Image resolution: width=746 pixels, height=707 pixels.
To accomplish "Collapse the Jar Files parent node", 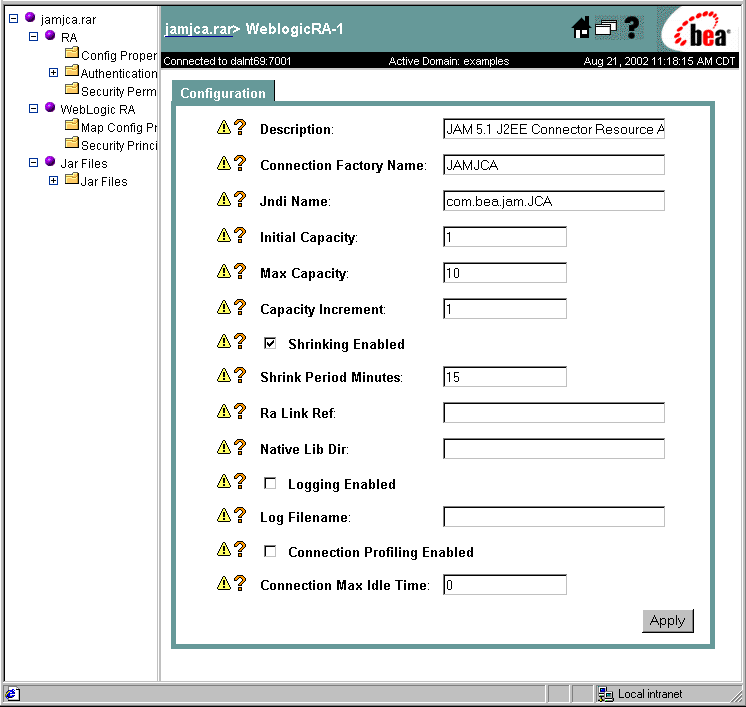I will pyautogui.click(x=33, y=163).
